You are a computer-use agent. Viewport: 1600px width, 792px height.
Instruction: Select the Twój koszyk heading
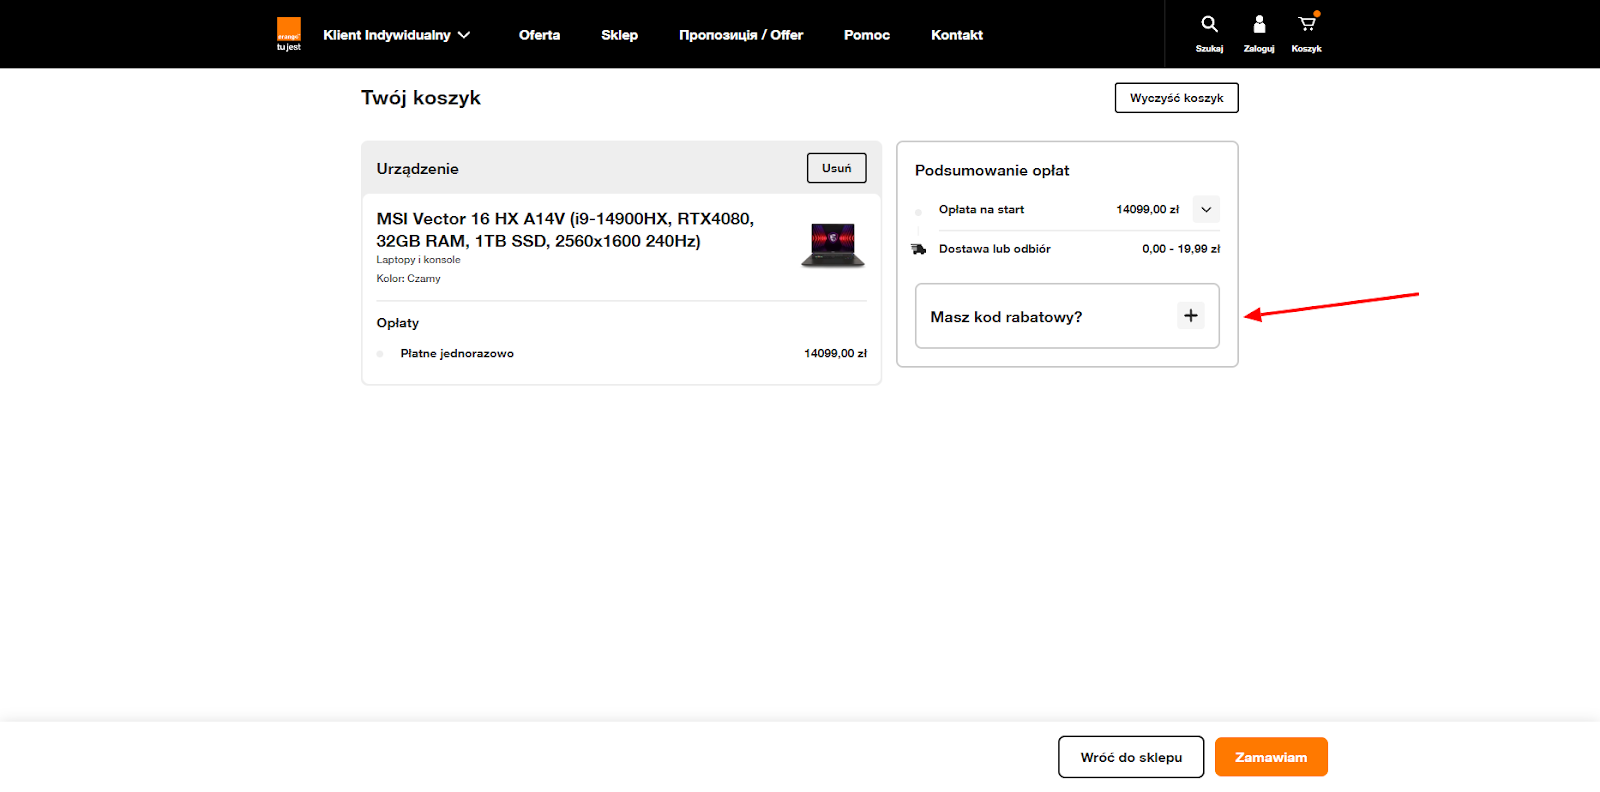click(421, 98)
